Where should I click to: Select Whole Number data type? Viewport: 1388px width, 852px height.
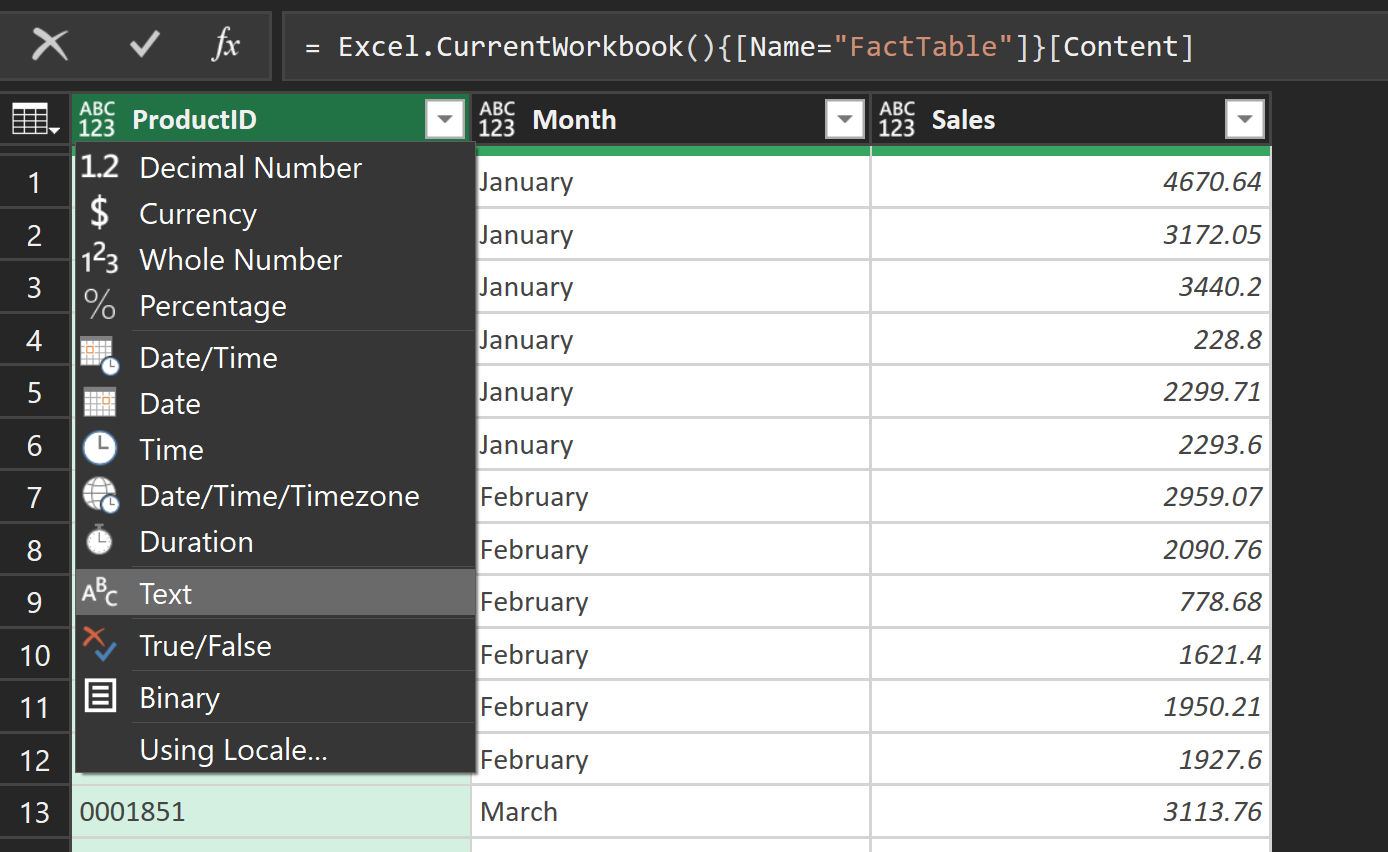(240, 260)
